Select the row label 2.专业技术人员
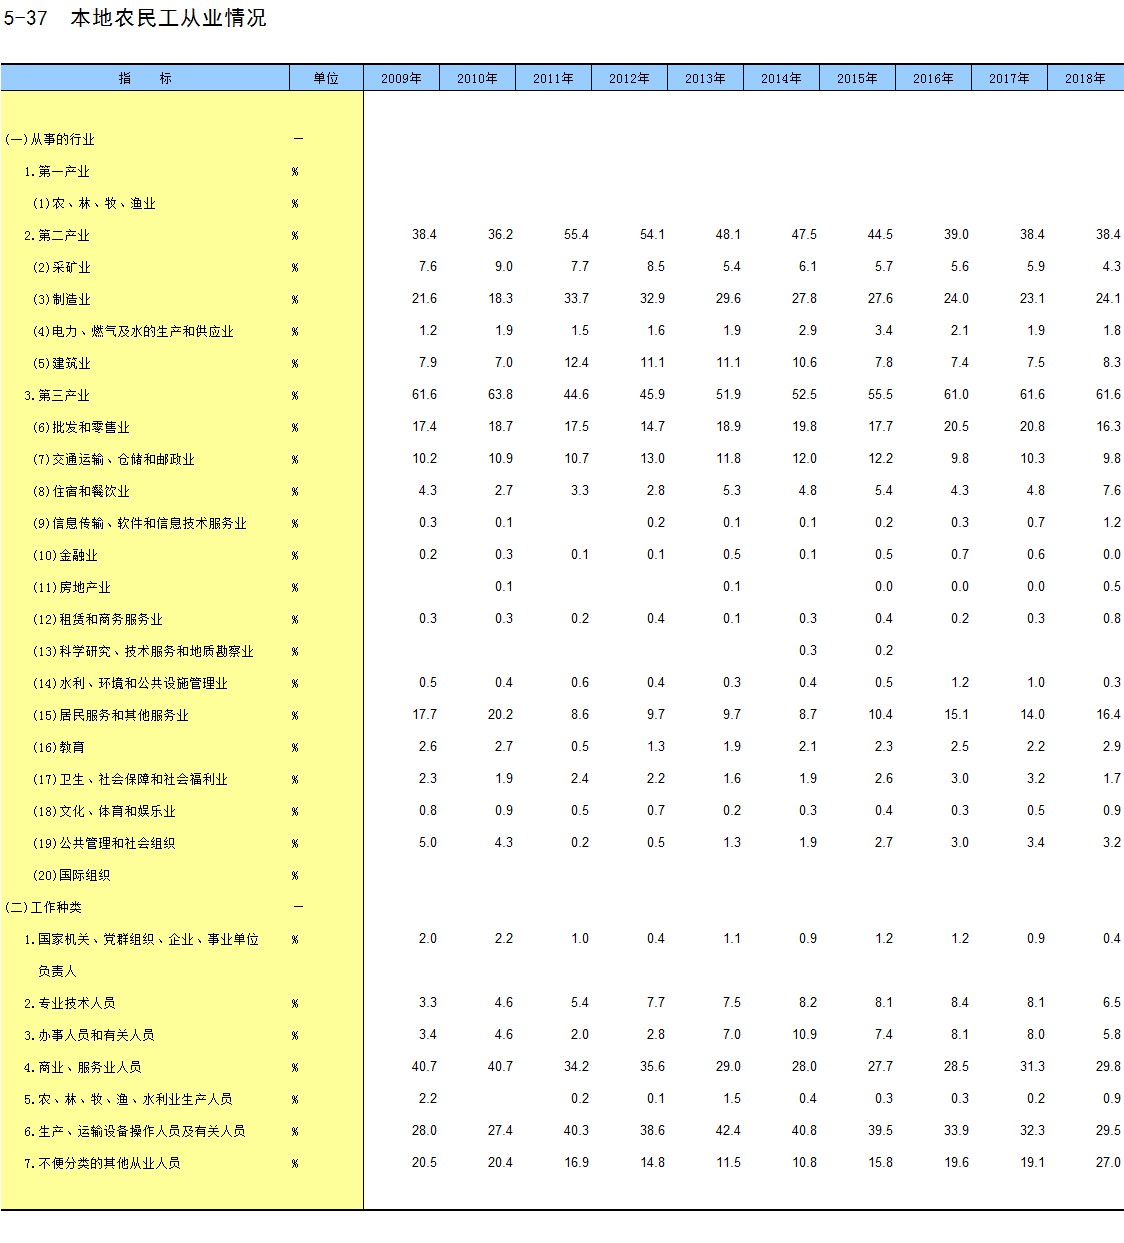Image resolution: width=1124 pixels, height=1243 pixels. (70, 1003)
